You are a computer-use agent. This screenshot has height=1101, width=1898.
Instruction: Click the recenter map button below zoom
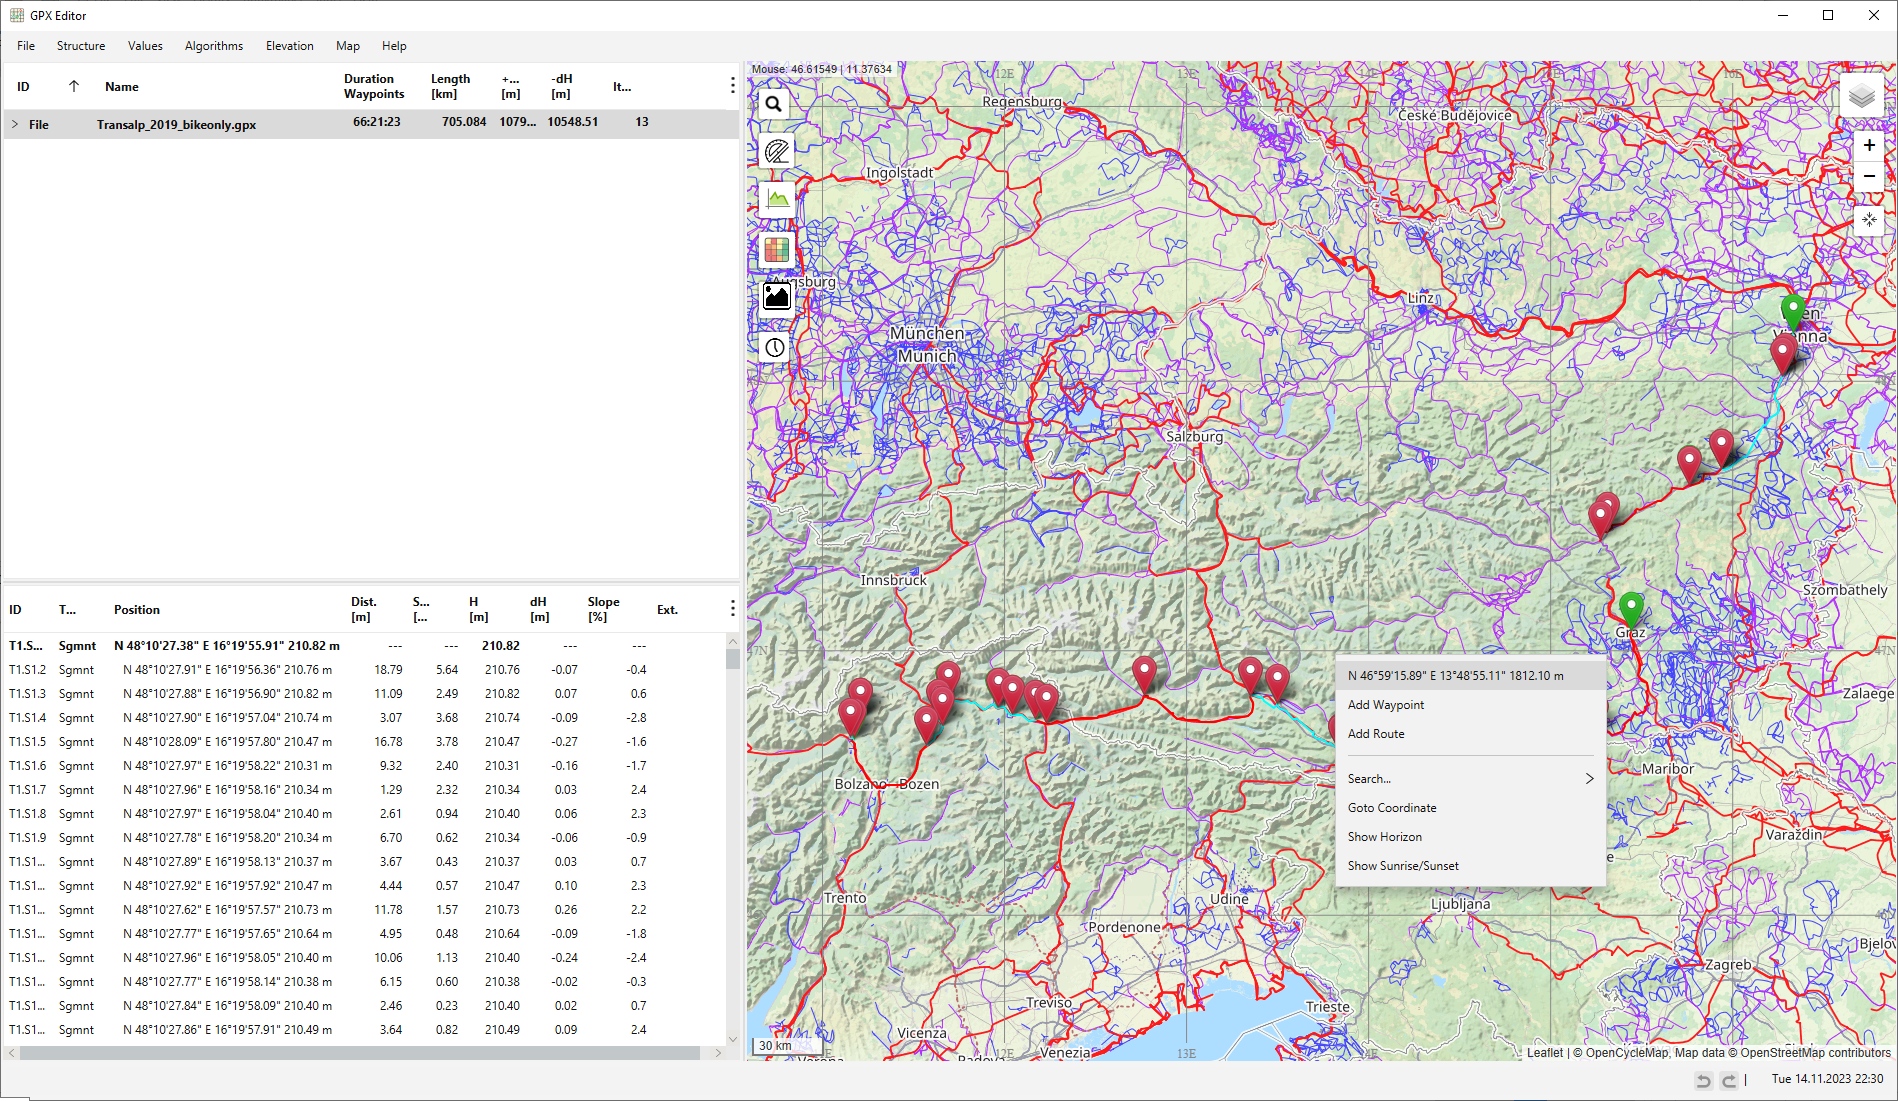click(x=1868, y=219)
